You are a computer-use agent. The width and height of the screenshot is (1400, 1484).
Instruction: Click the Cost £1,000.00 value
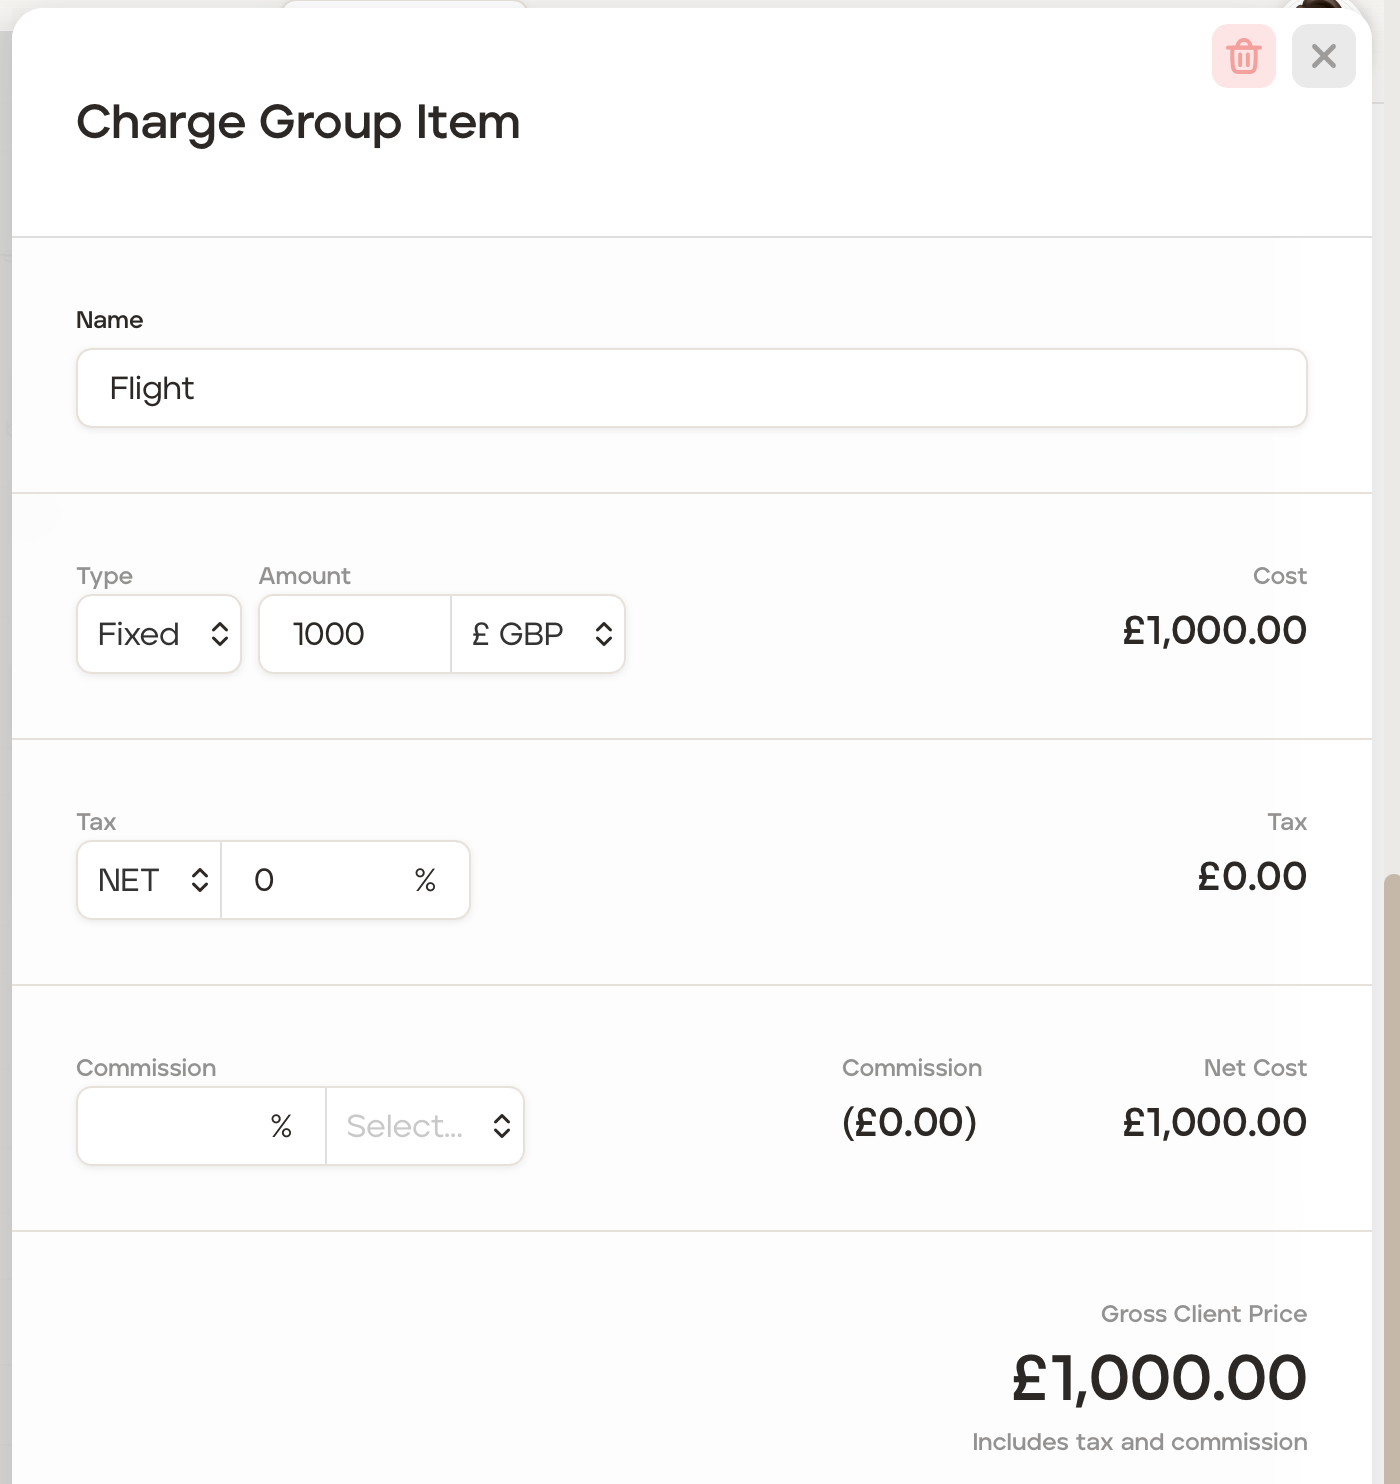[1214, 630]
